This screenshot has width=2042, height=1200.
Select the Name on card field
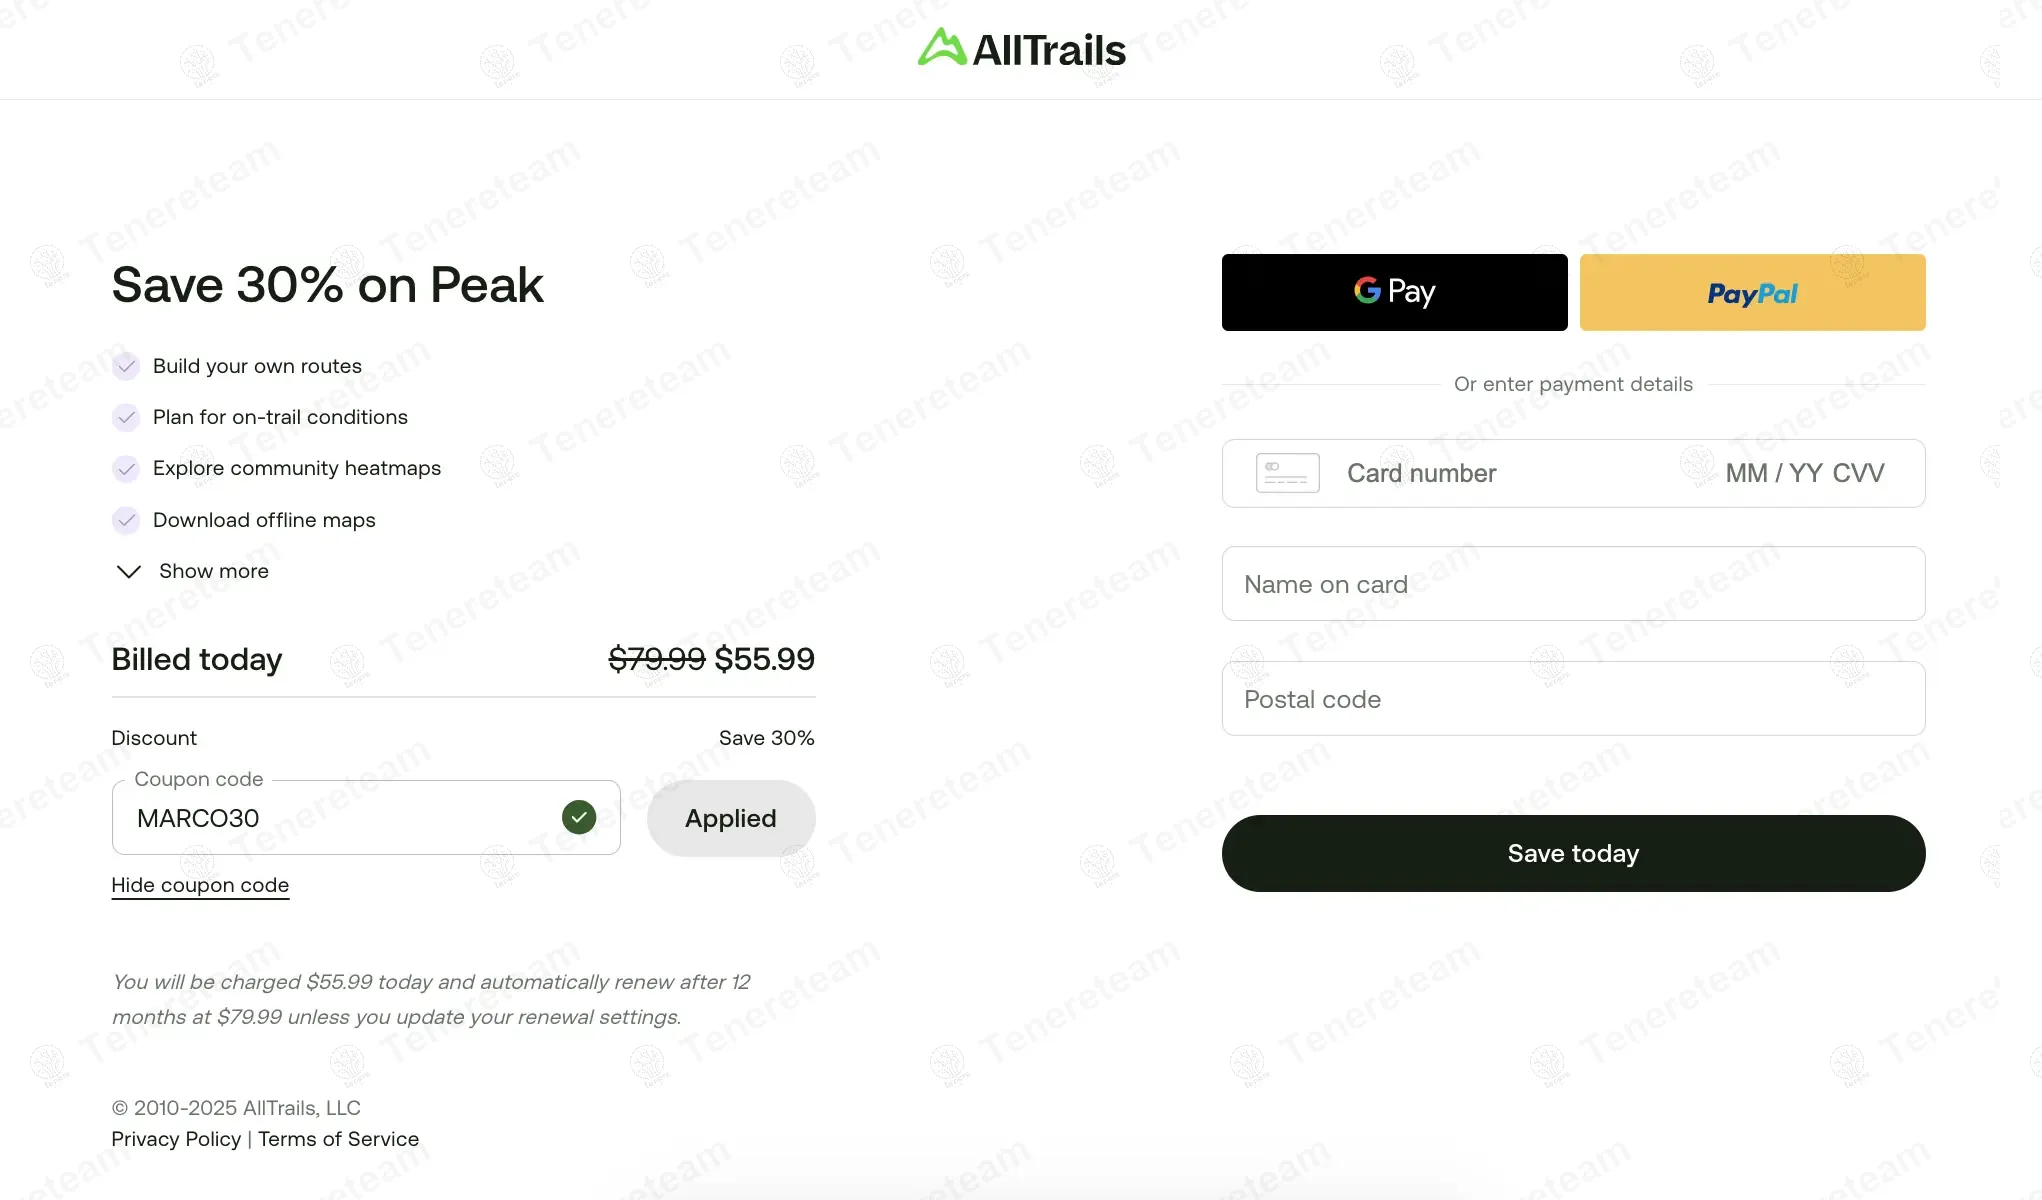coord(1573,584)
